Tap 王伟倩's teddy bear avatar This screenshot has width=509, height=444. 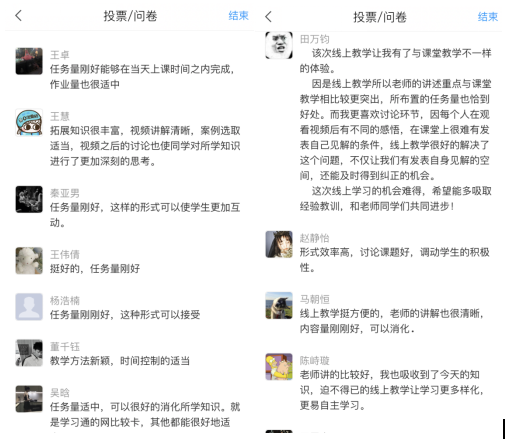pyautogui.click(x=29, y=261)
